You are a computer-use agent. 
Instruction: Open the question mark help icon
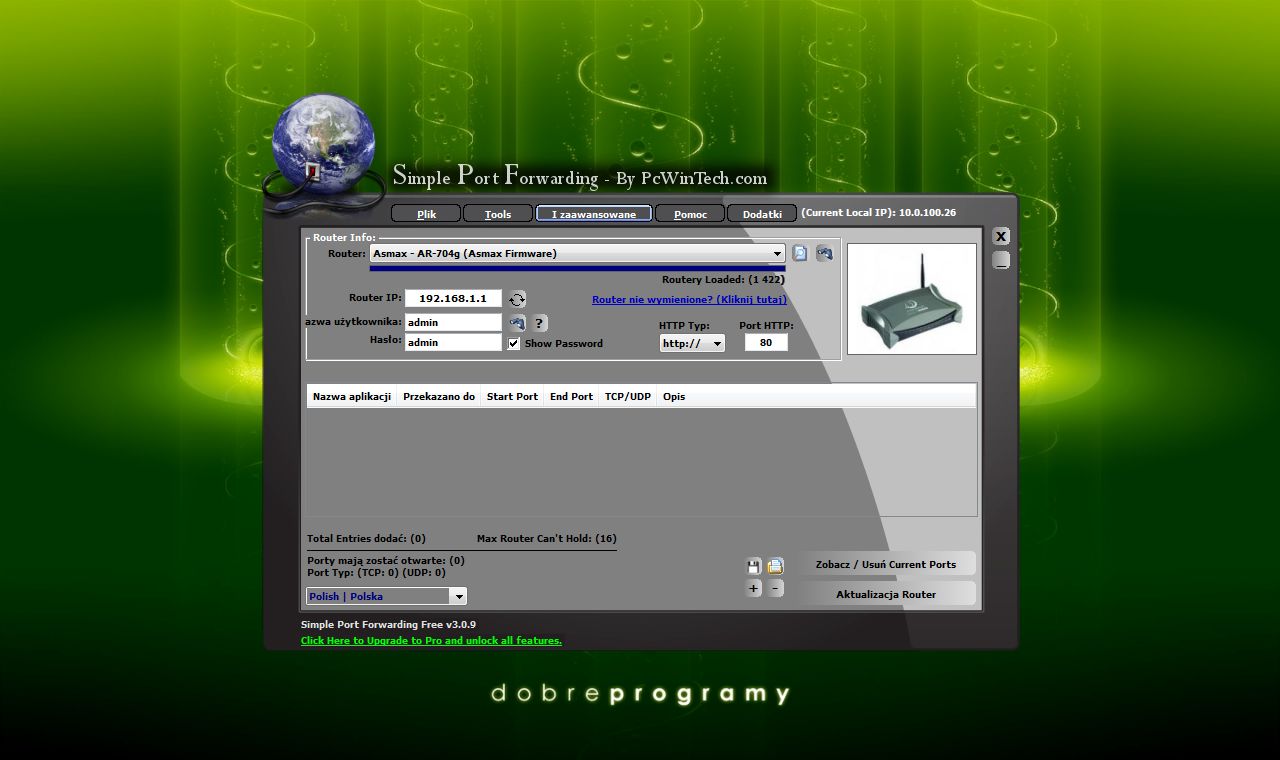tap(538, 322)
